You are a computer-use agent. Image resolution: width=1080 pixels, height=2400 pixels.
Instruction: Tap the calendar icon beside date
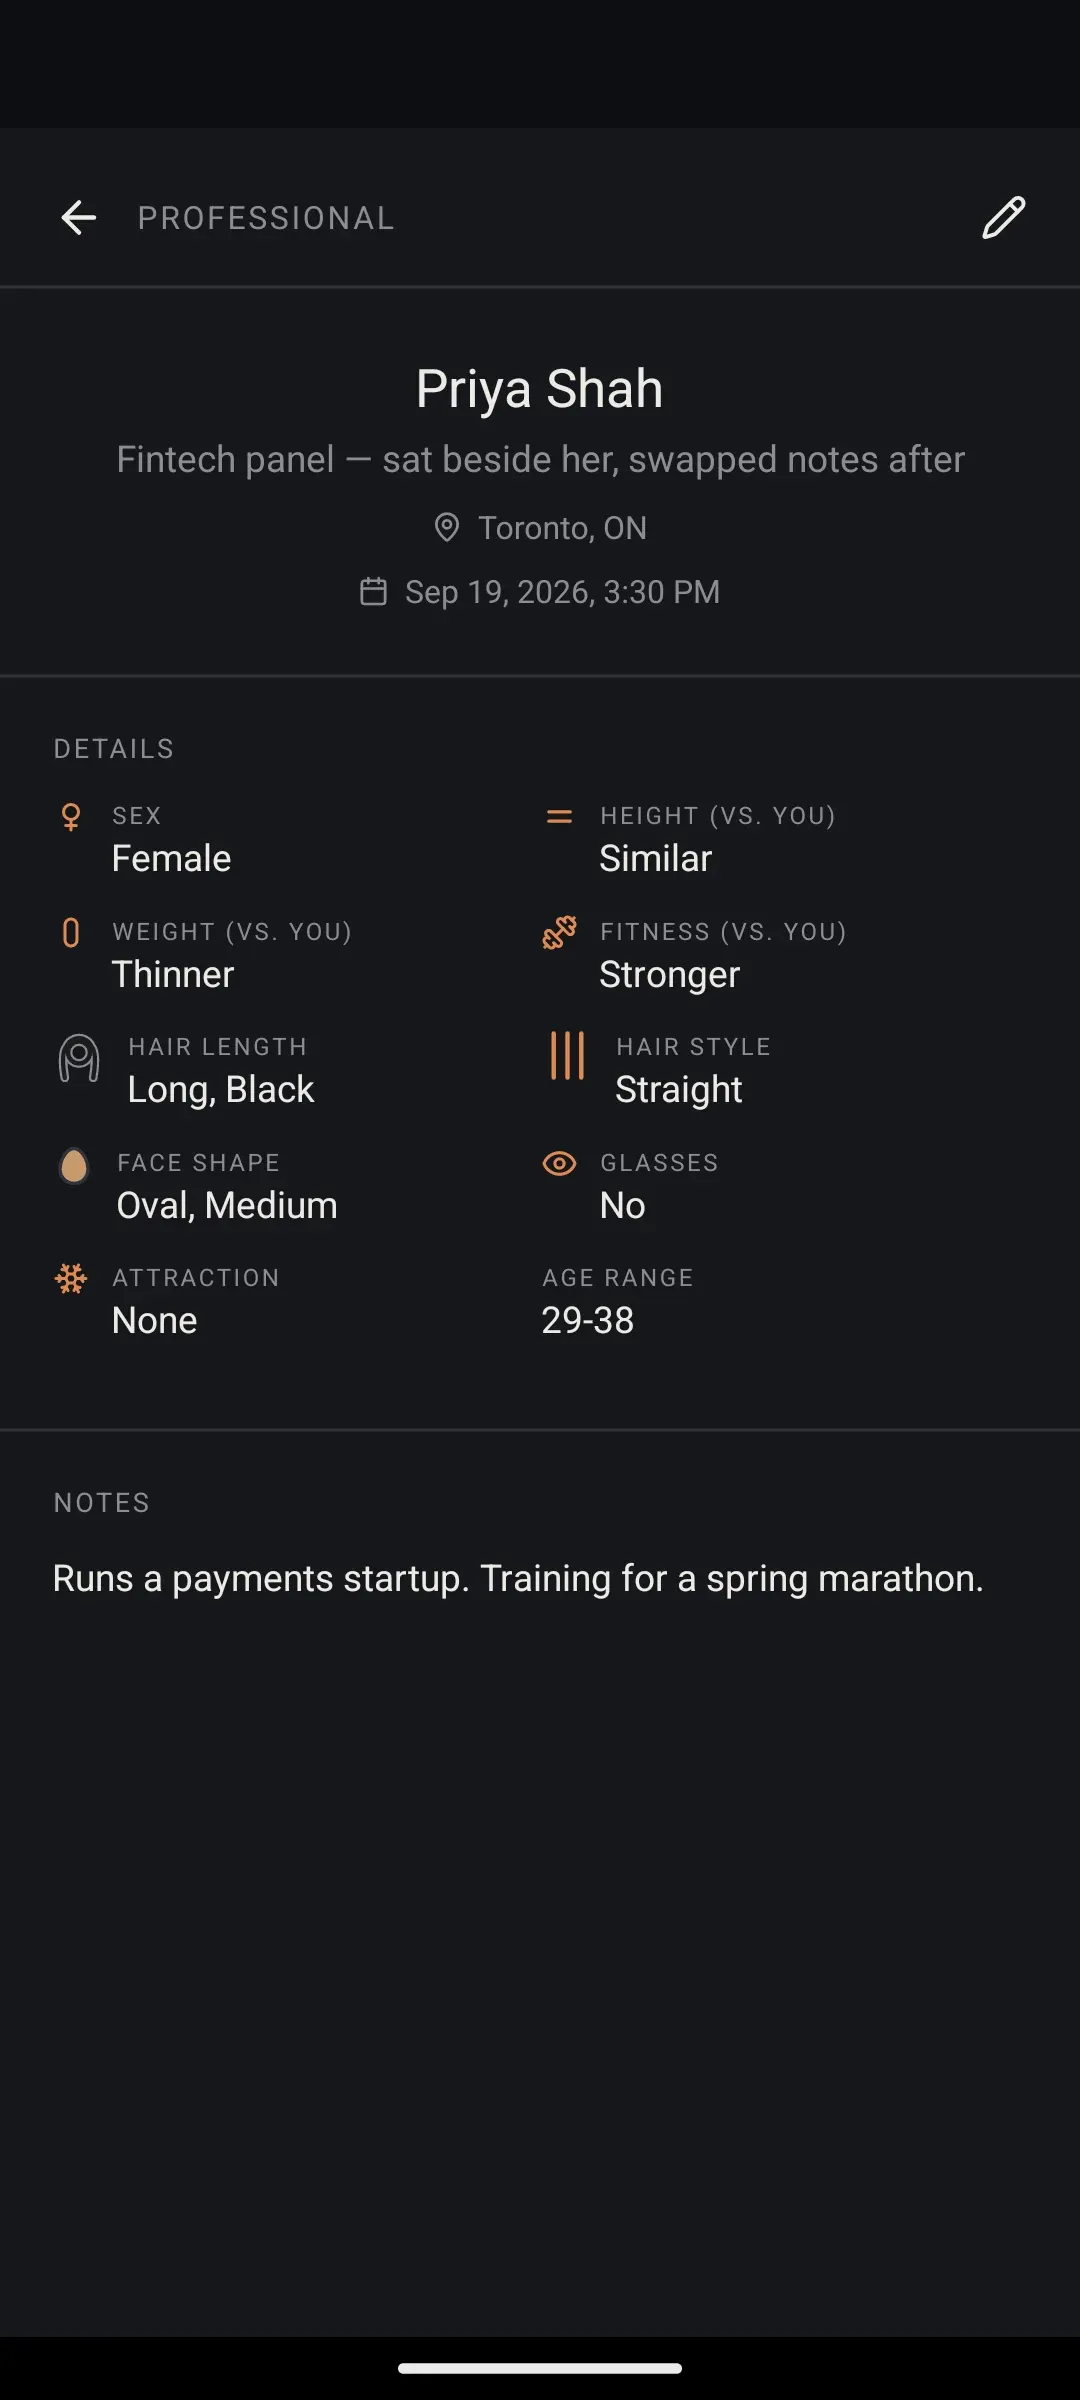pyautogui.click(x=373, y=591)
